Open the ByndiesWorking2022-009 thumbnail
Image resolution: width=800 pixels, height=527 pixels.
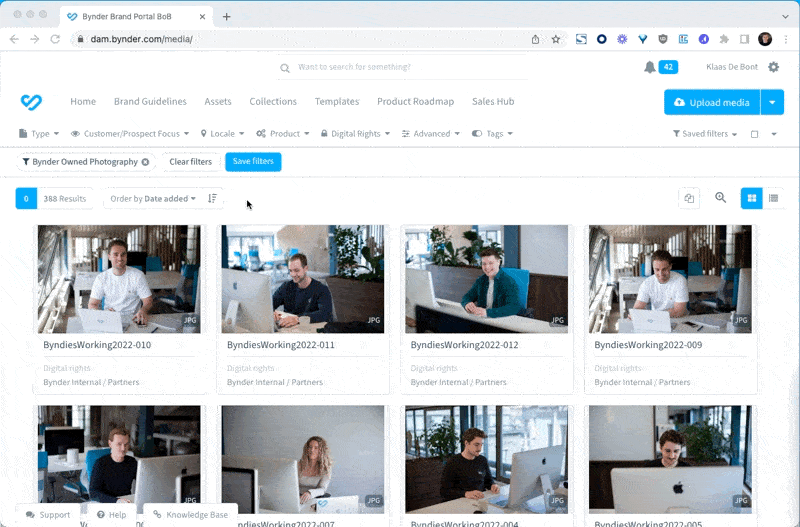click(670, 279)
